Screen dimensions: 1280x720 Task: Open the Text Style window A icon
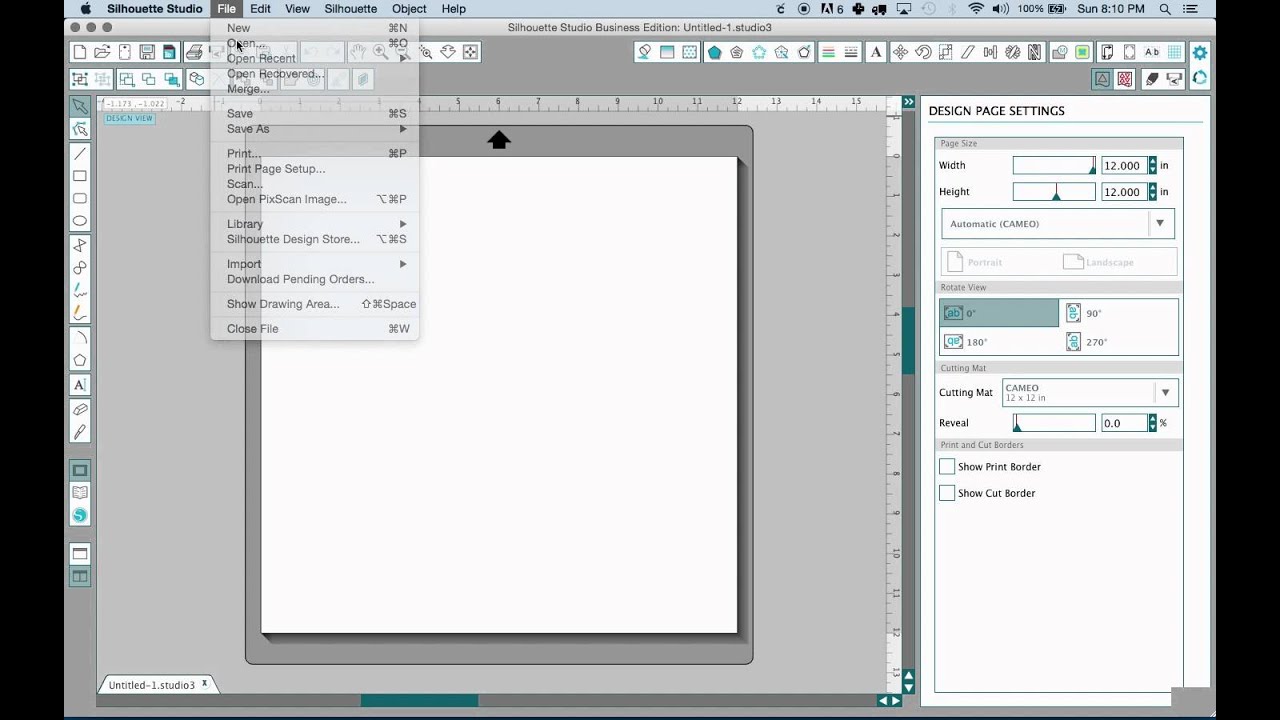pos(877,52)
